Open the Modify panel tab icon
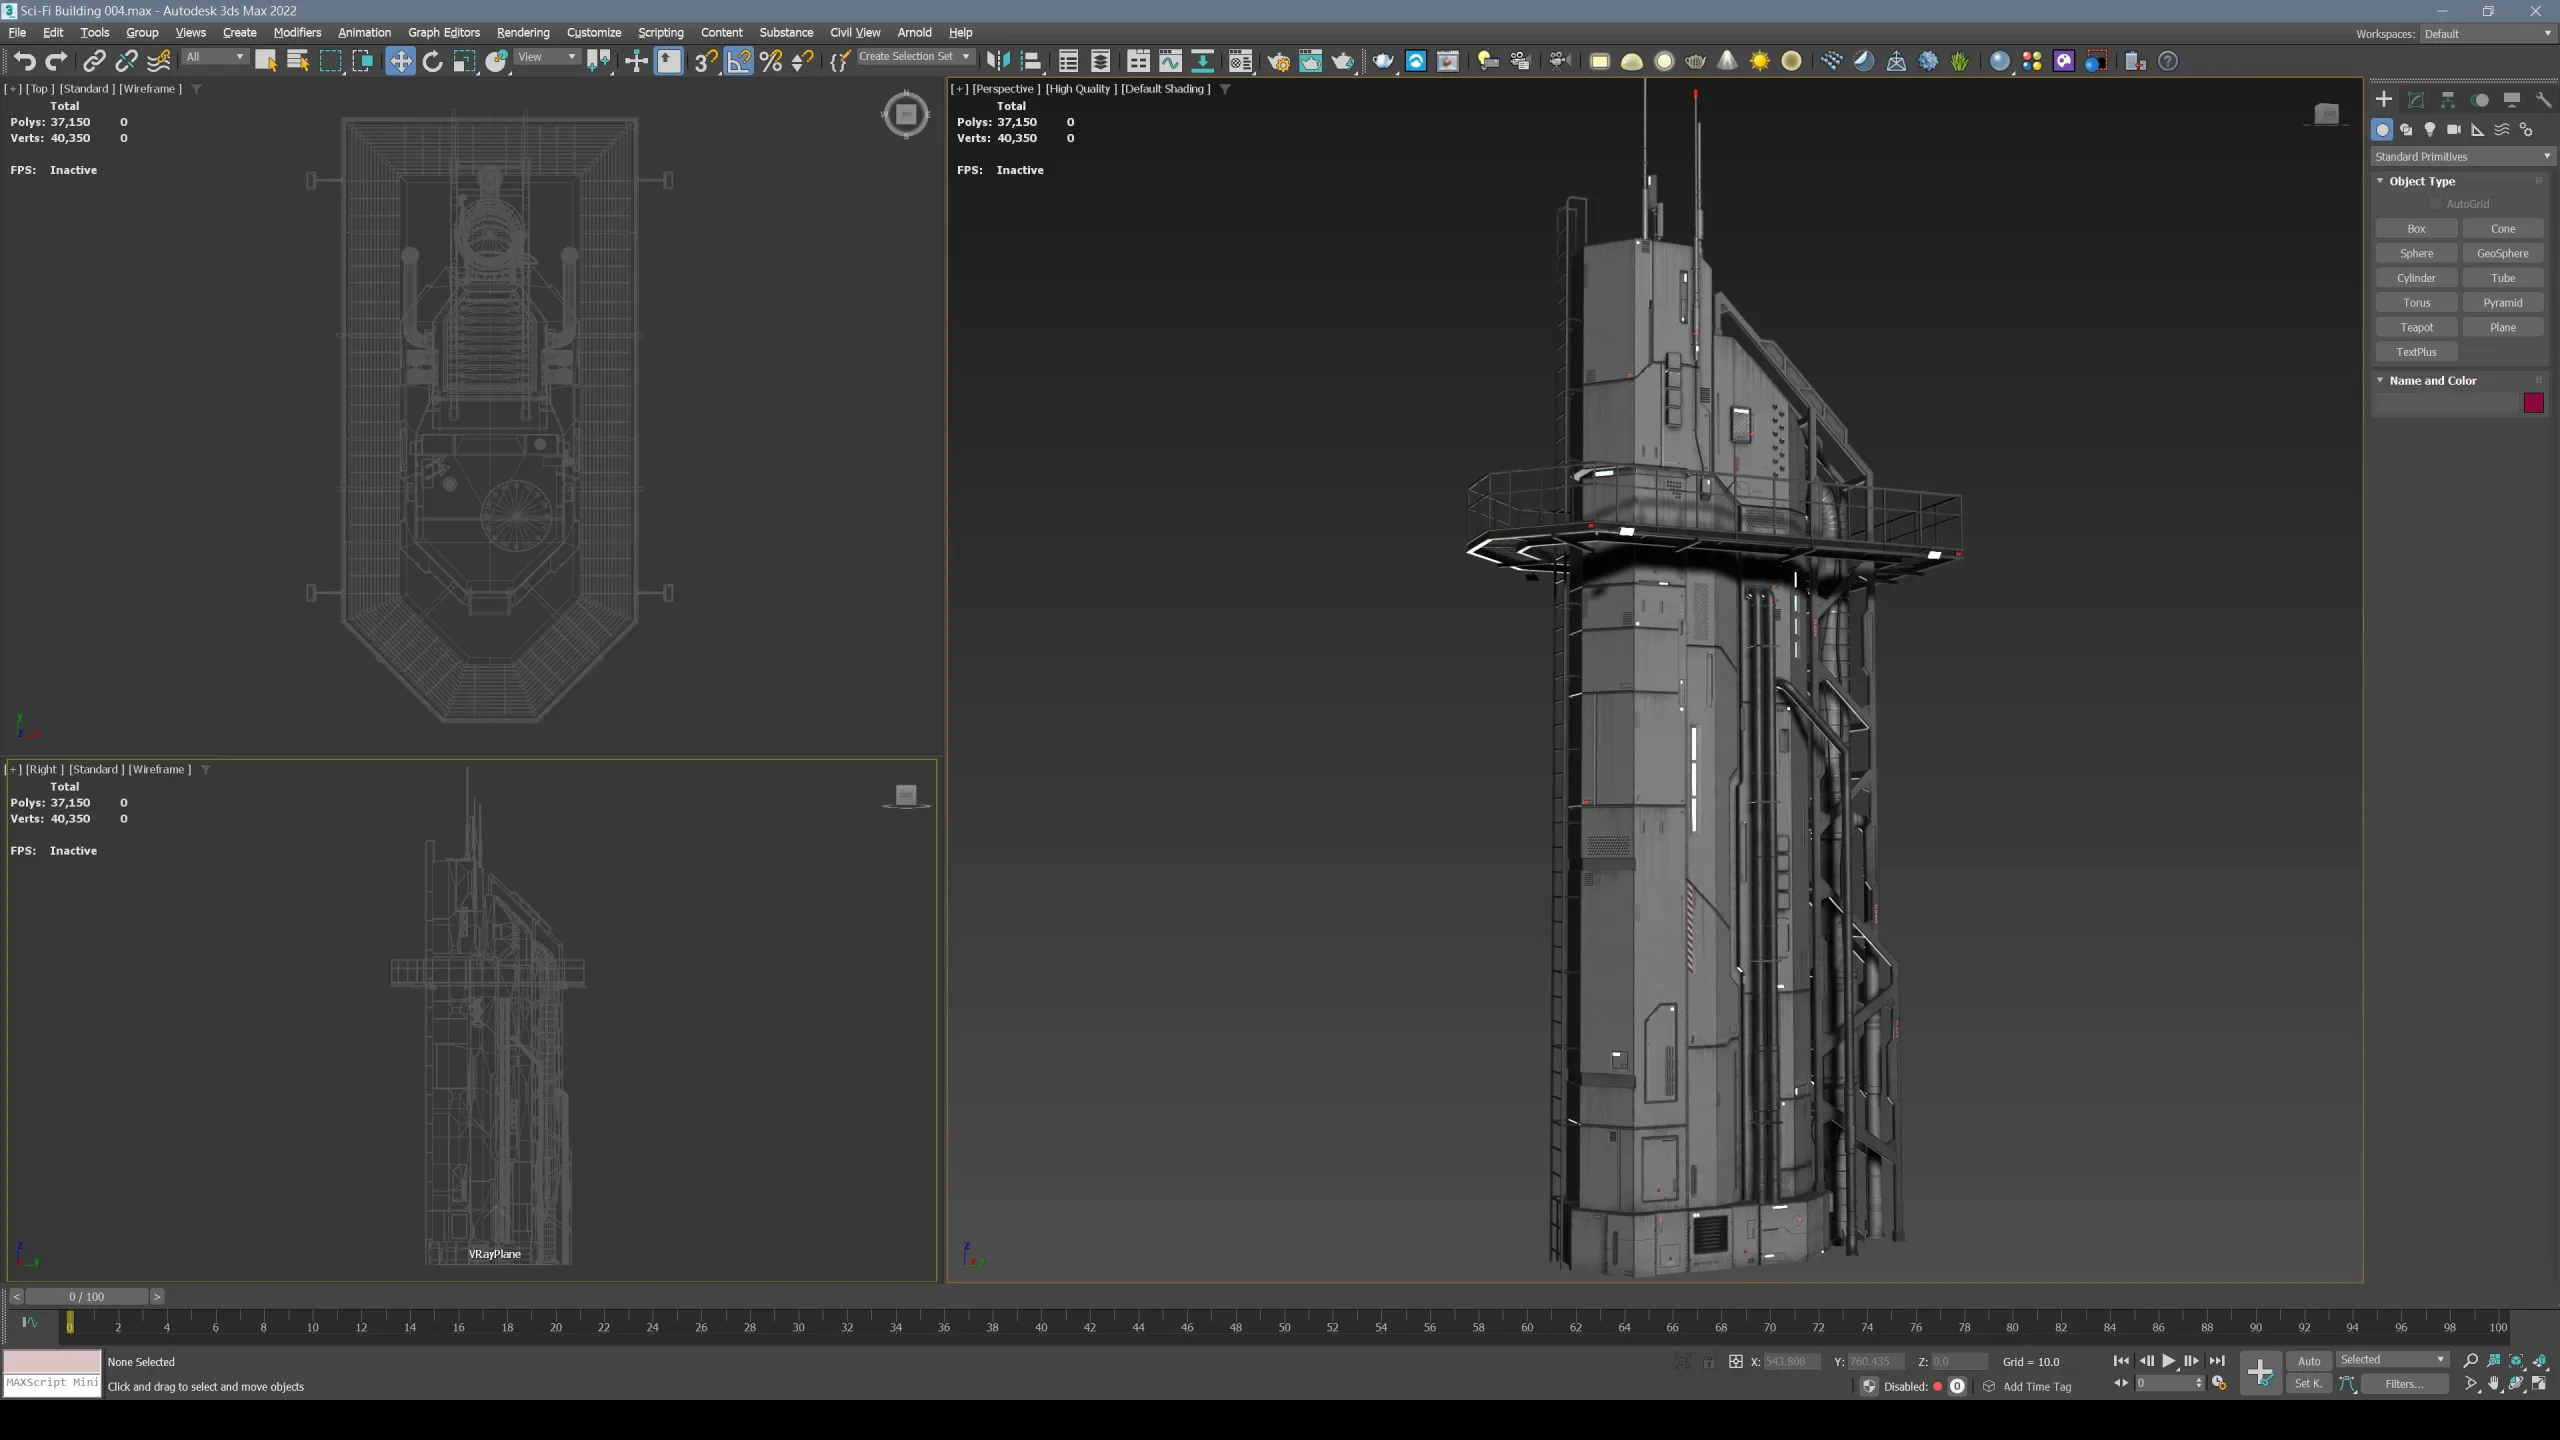2560x1440 pixels. (2416, 100)
